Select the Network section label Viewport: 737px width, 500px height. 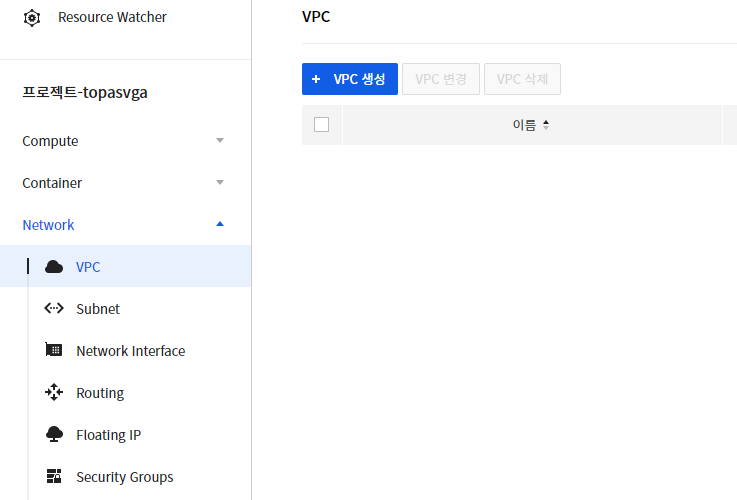48,225
